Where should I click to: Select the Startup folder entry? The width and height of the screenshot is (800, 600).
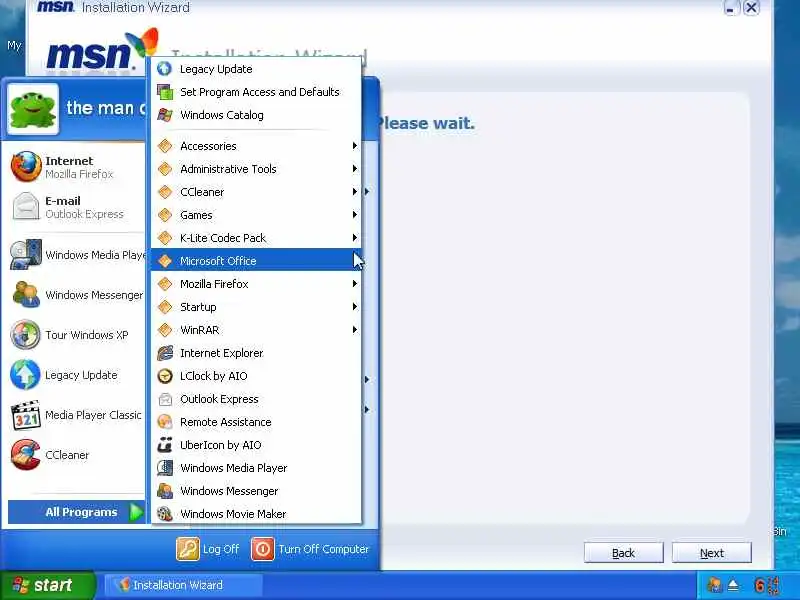point(256,307)
